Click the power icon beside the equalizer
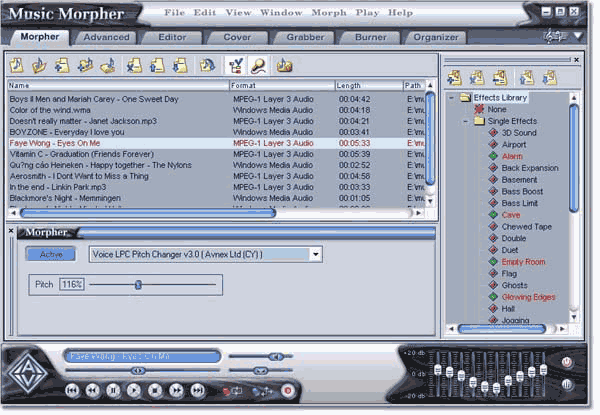 pos(567,362)
